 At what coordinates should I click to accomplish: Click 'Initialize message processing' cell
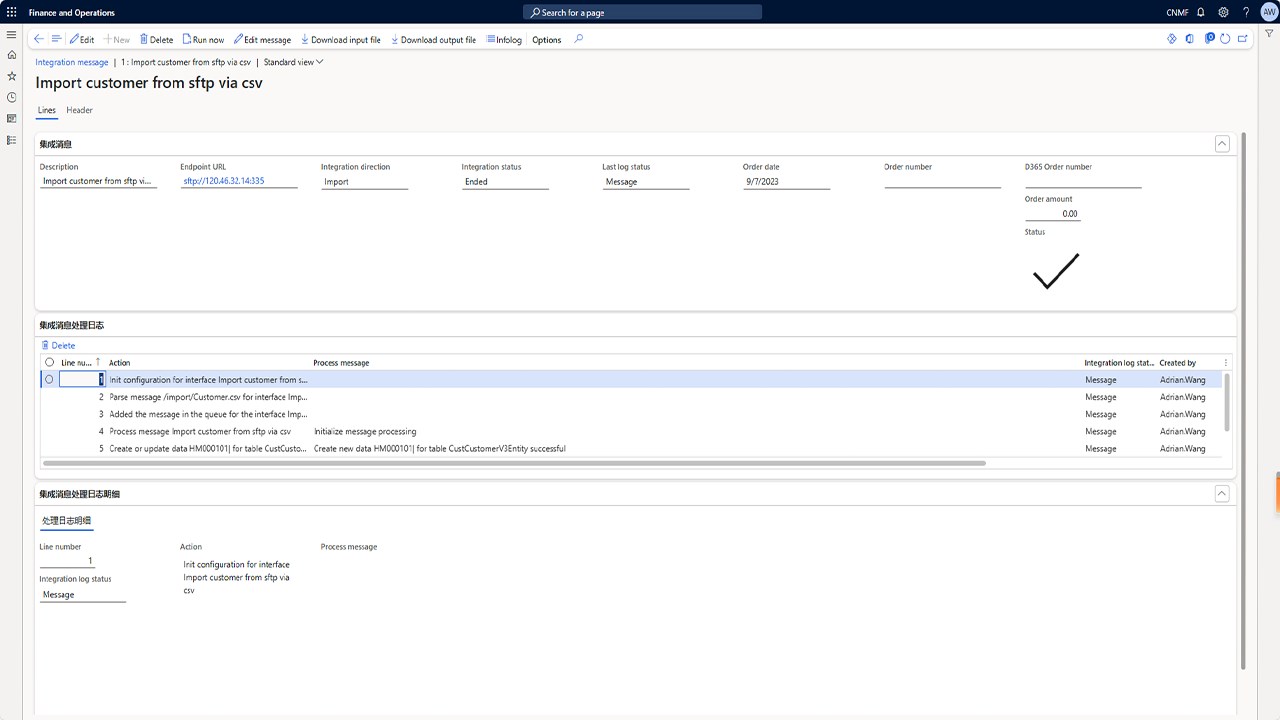tap(365, 431)
